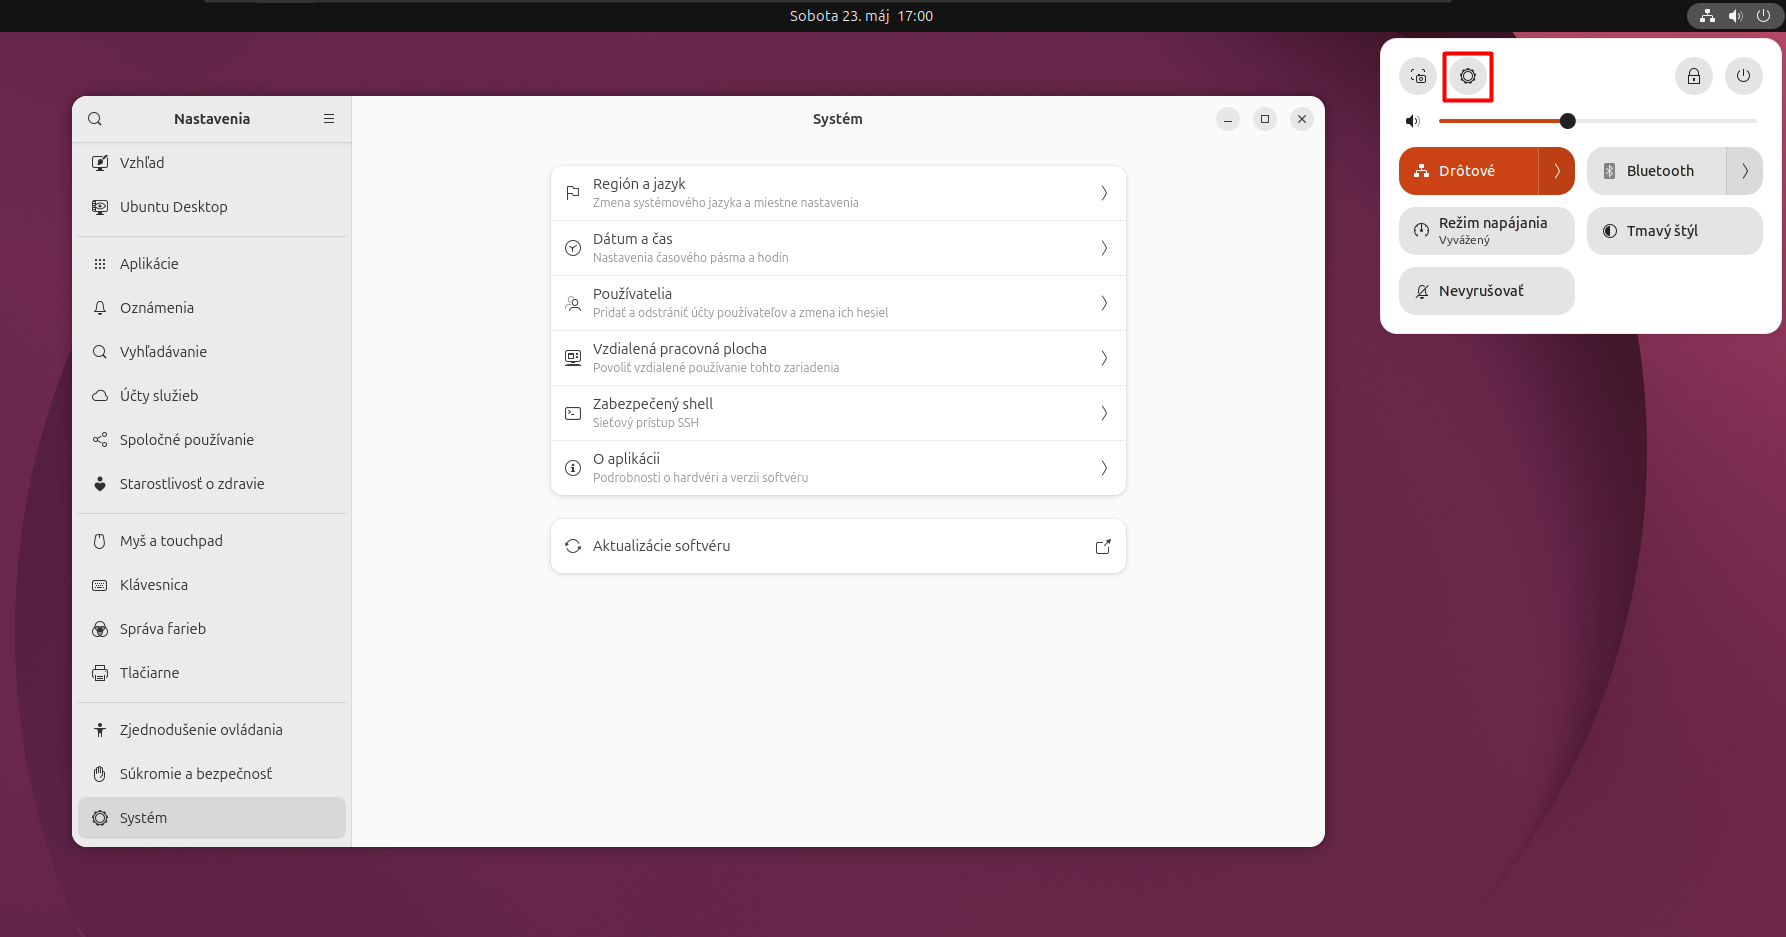Toggle the Drôtové wired connection
The width and height of the screenshot is (1786, 937).
pos(1468,171)
